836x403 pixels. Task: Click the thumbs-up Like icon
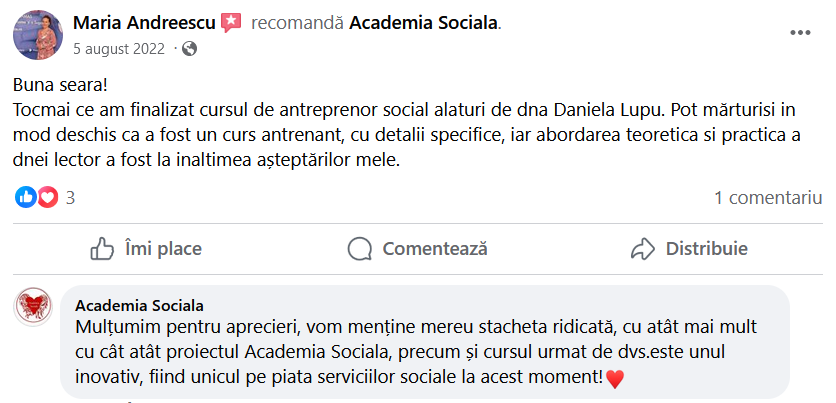[102, 248]
